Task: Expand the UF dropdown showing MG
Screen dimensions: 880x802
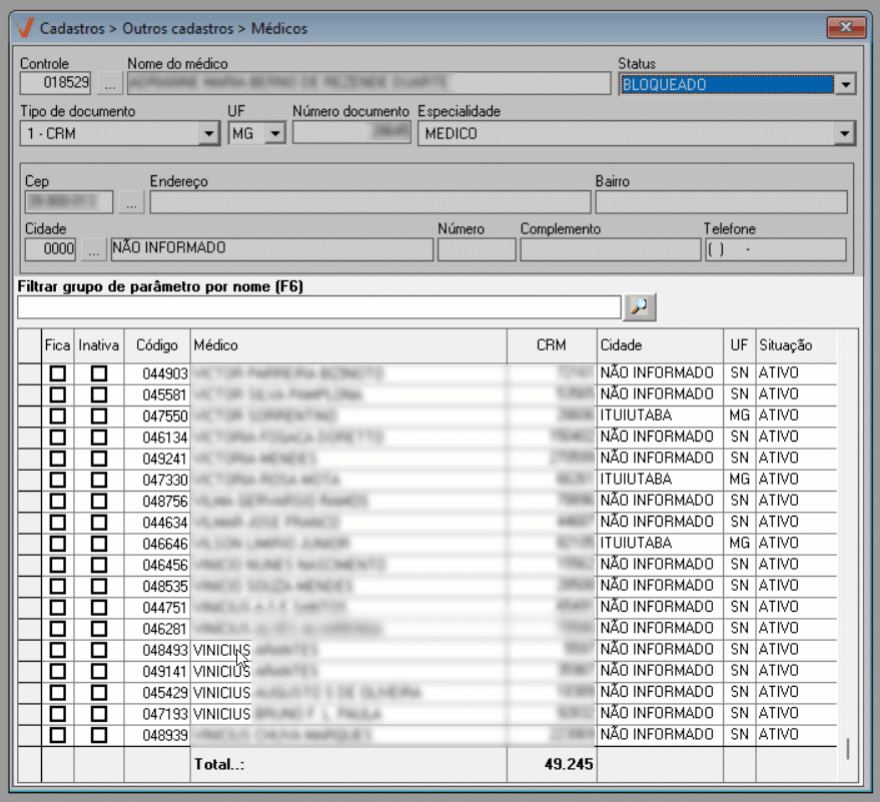Action: (276, 133)
